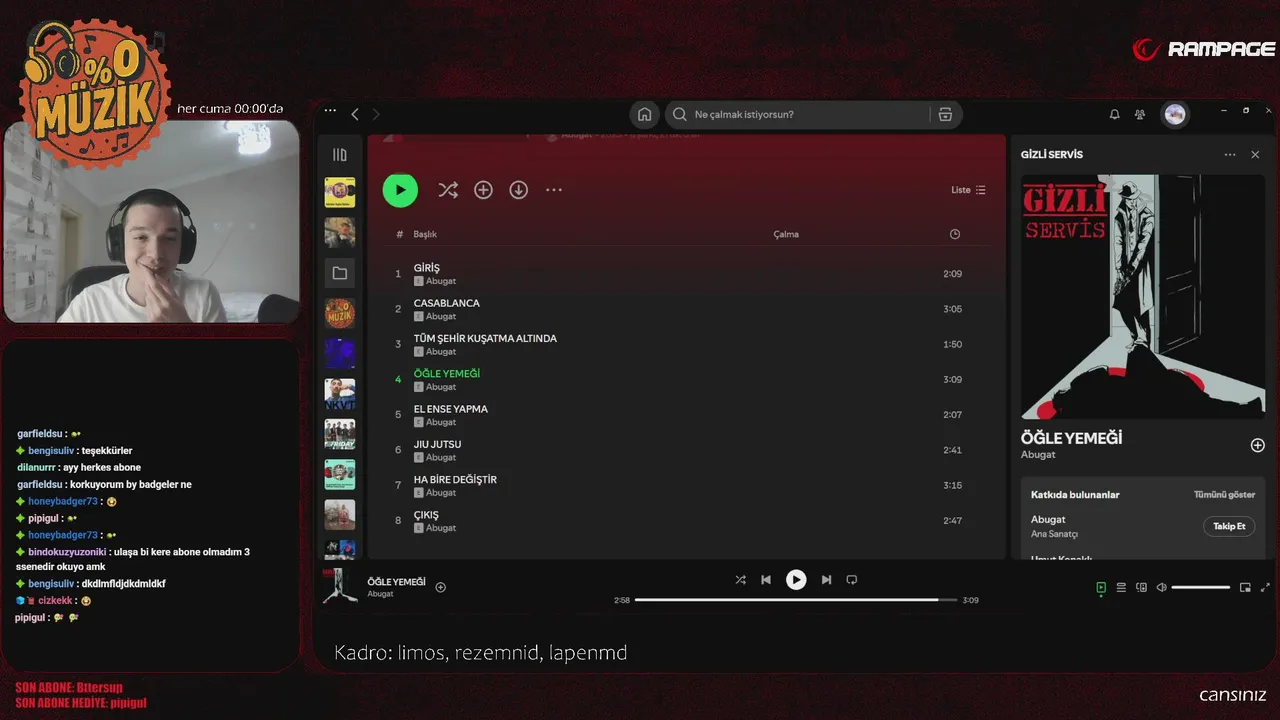Open the ÖĞLE YEMEĞİ title in the player bar
This screenshot has height=720, width=1280.
pos(396,581)
